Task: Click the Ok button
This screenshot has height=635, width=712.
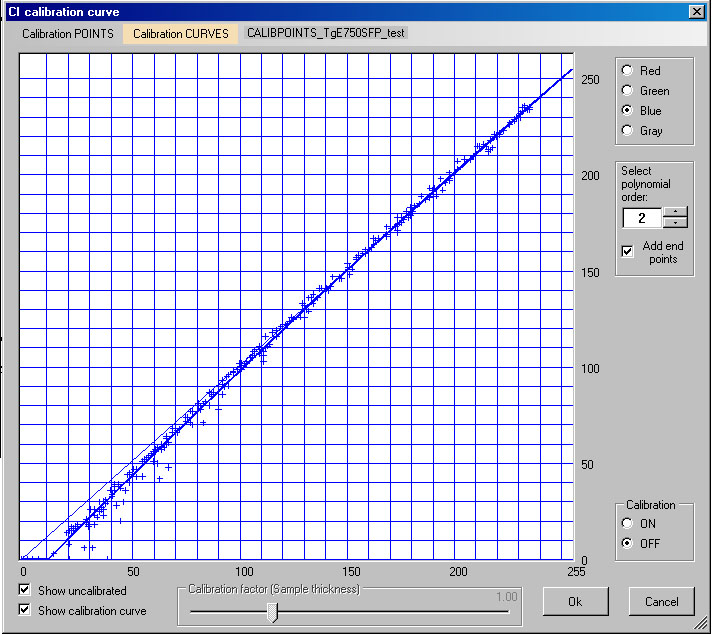Action: [x=575, y=601]
